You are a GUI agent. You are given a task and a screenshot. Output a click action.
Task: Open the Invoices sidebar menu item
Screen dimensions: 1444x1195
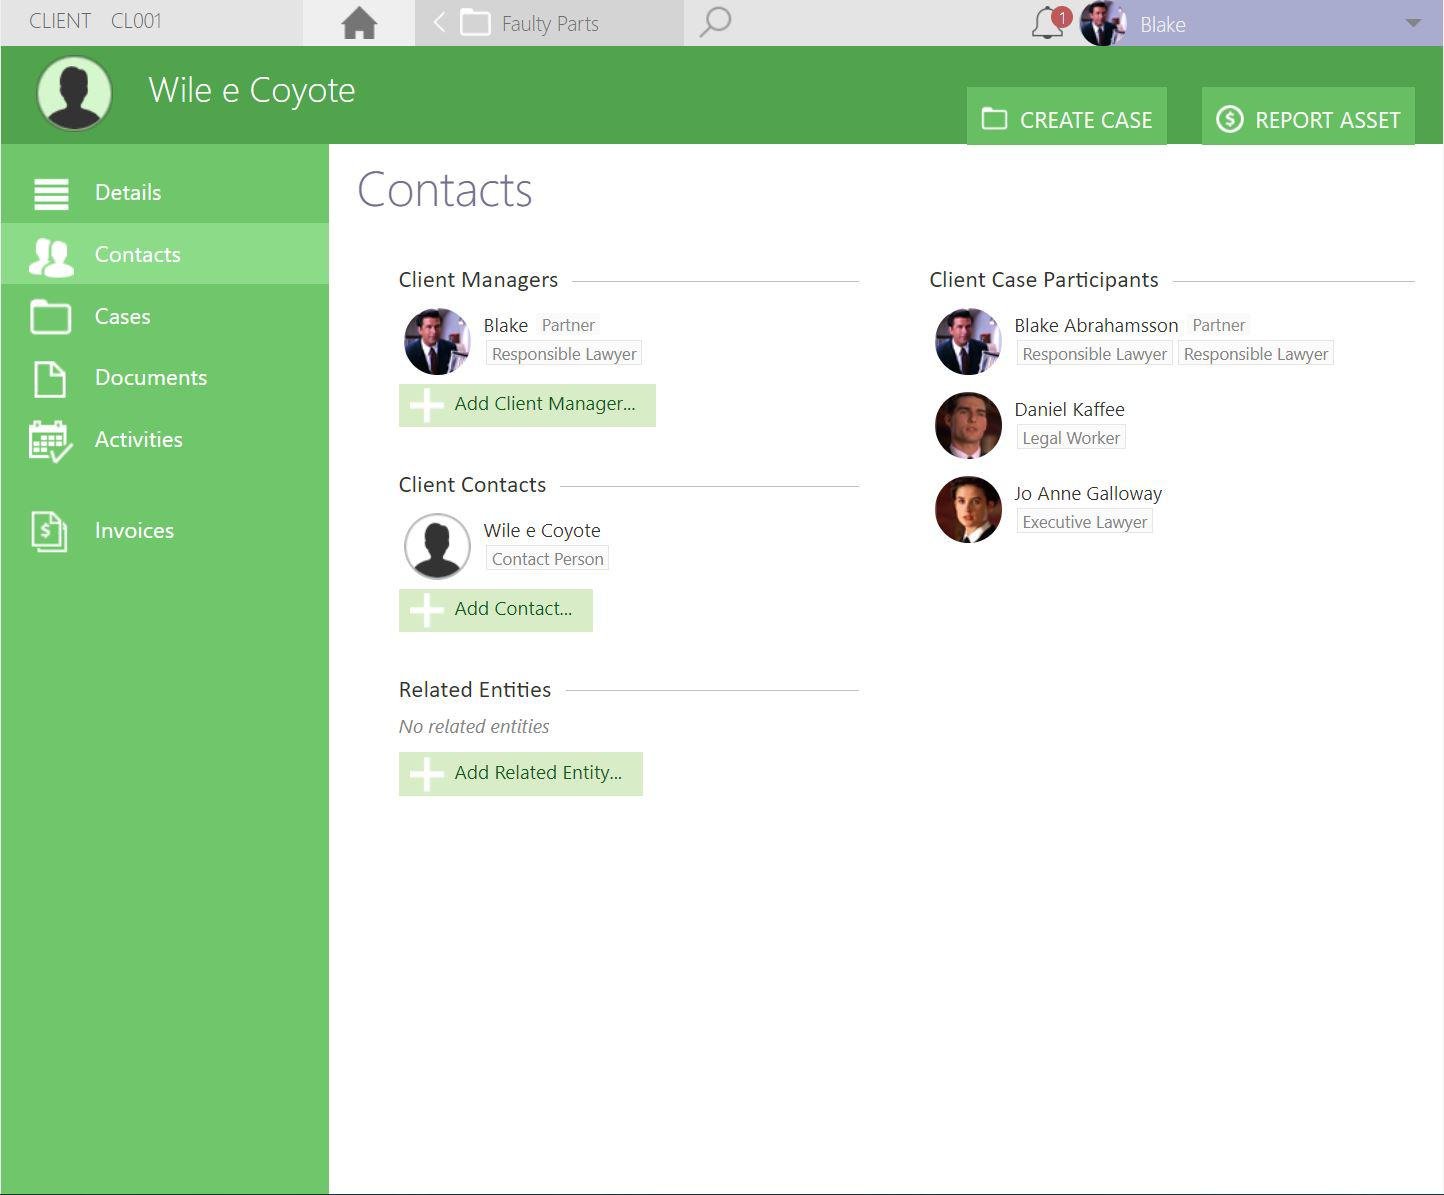[x=165, y=530]
